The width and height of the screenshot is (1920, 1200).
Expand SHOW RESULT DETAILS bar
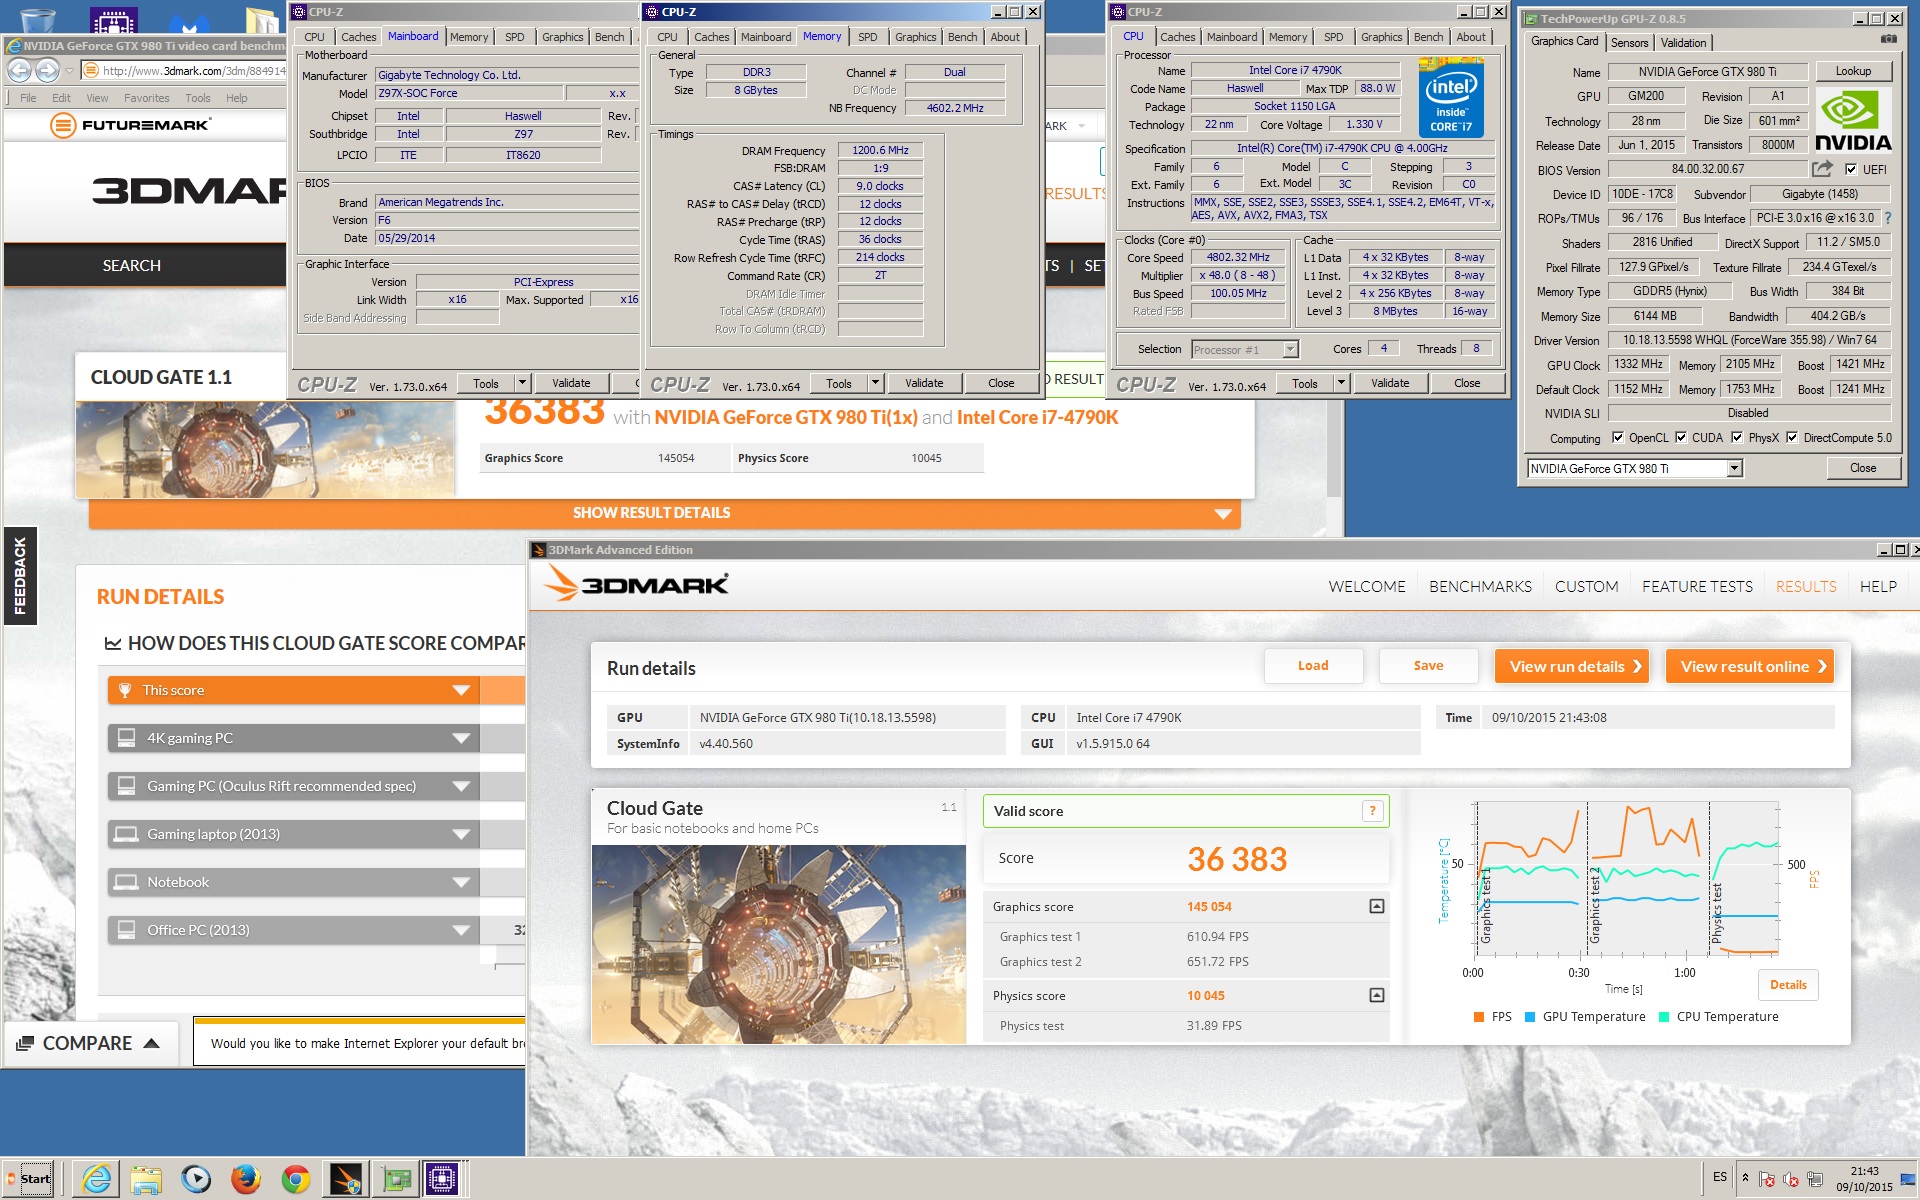(665, 513)
